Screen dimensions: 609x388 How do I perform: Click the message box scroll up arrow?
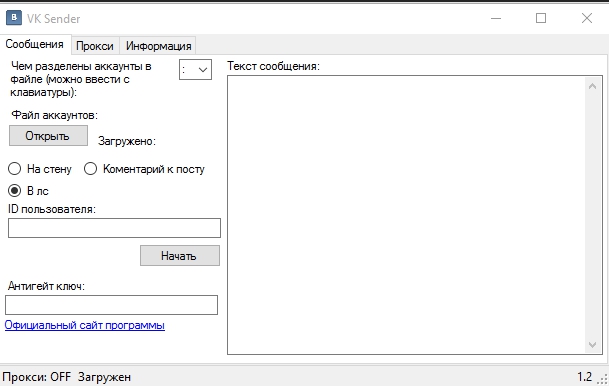[x=592, y=86]
